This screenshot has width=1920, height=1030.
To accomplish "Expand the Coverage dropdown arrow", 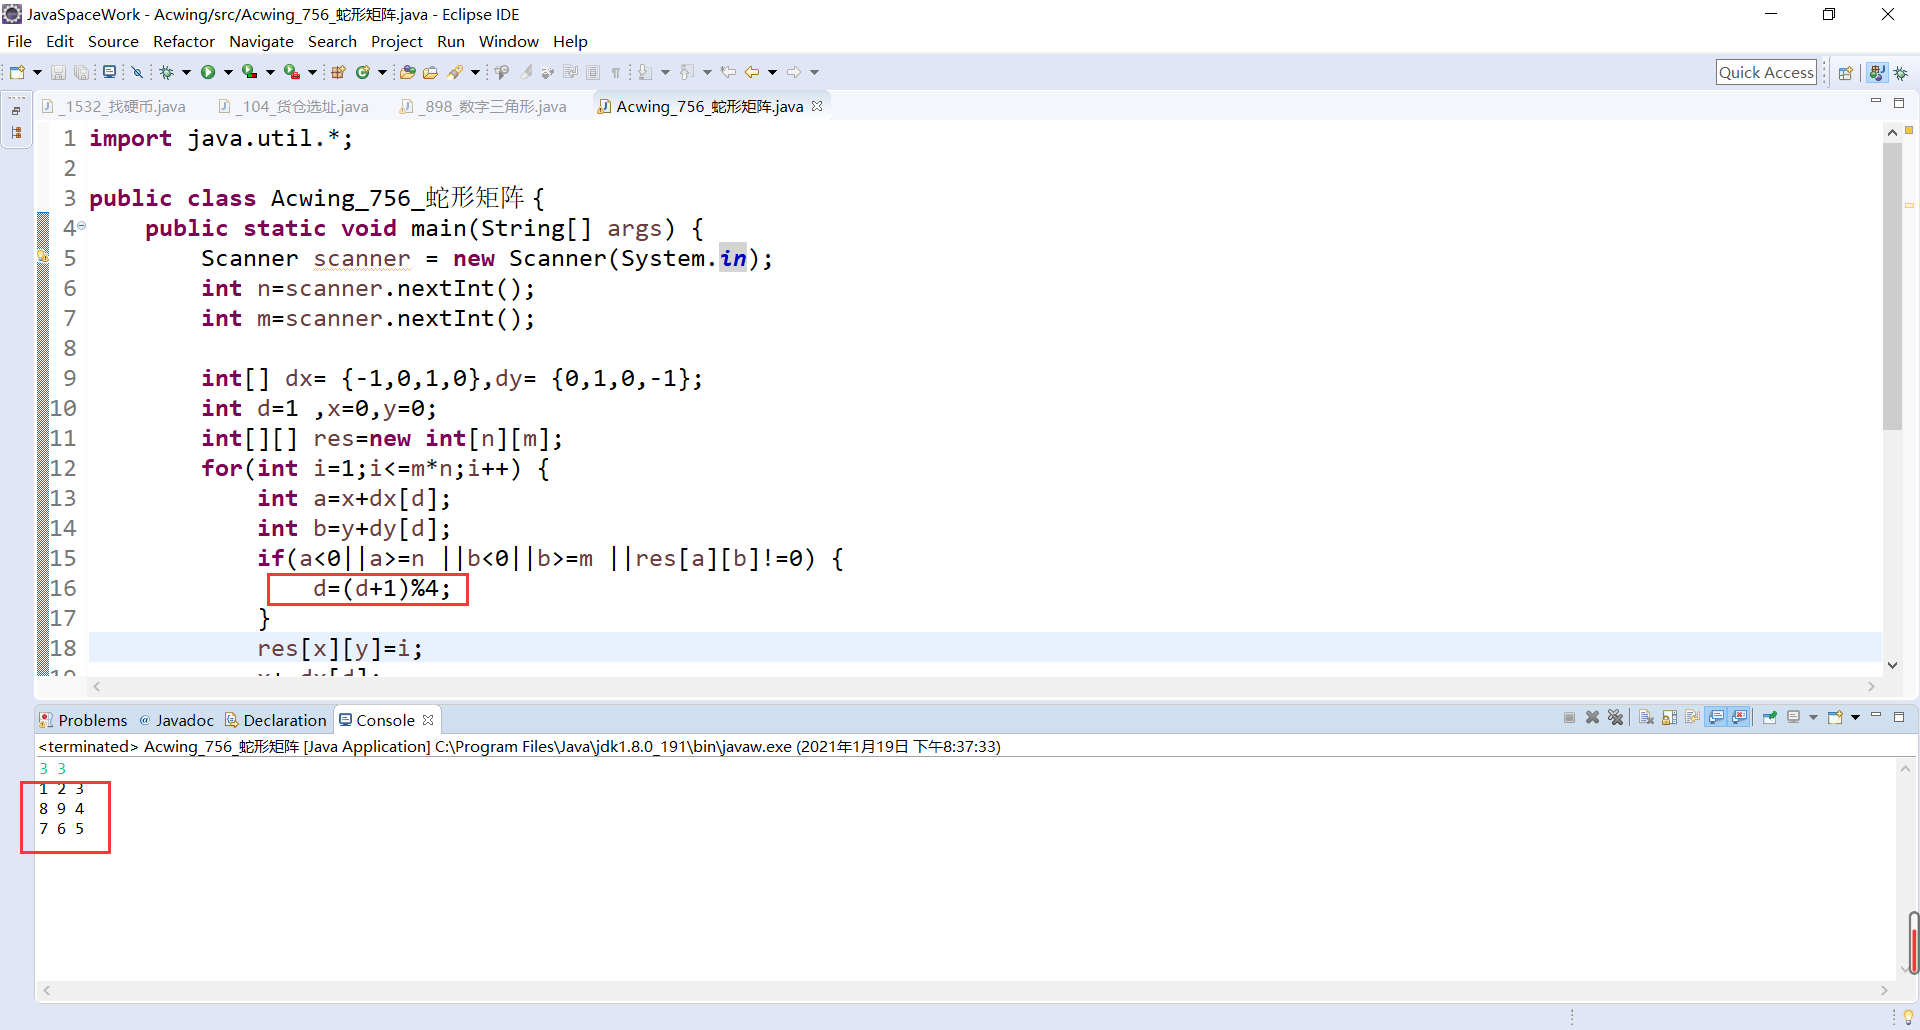I will [x=270, y=72].
